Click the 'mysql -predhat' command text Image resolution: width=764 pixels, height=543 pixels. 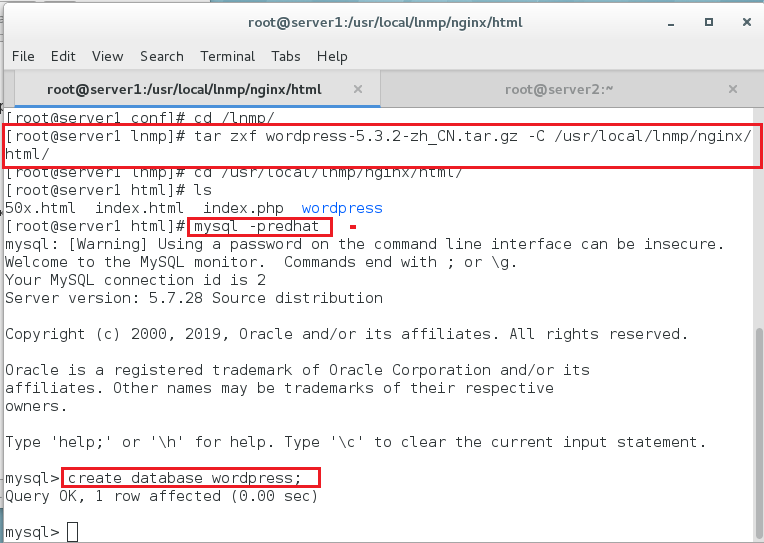click(x=256, y=227)
